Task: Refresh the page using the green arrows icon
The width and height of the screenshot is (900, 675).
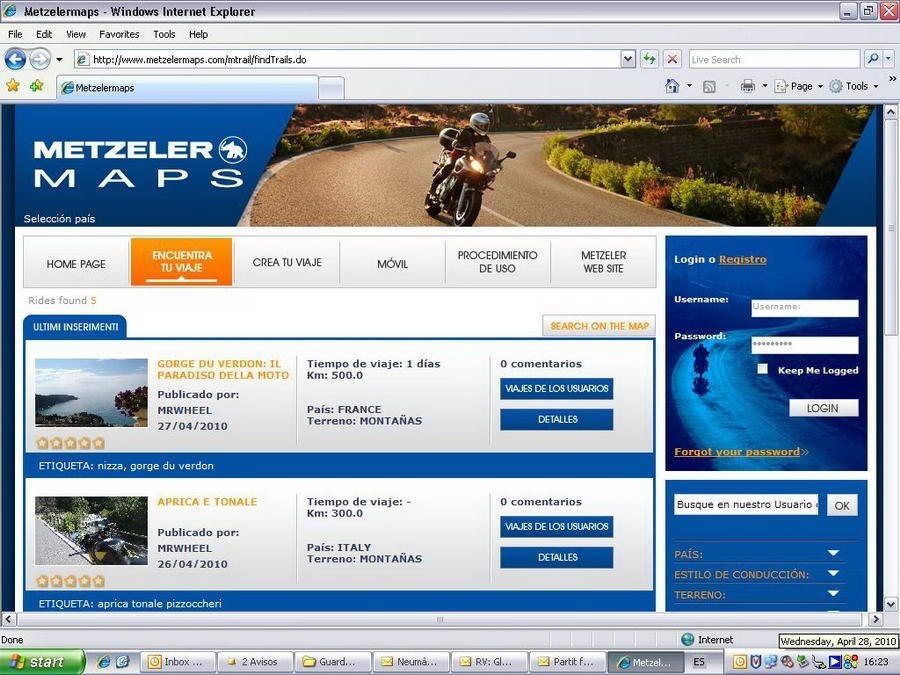Action: 649,59
